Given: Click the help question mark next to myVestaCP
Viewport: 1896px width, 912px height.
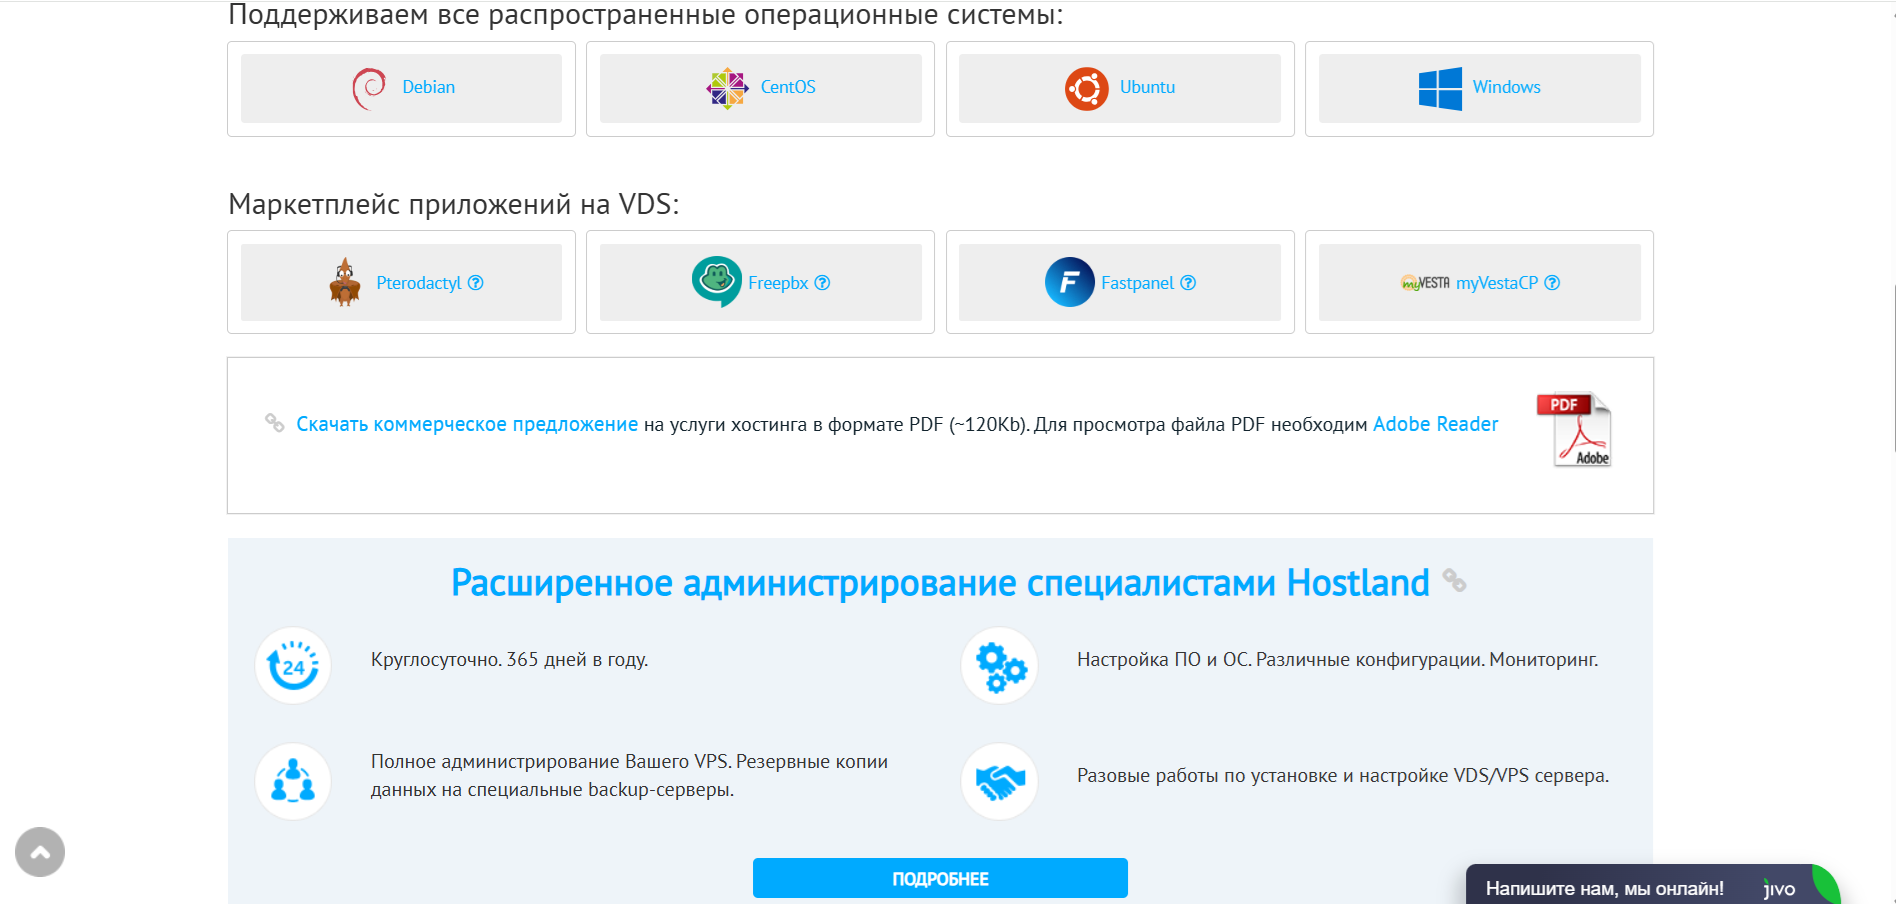Looking at the screenshot, I should tap(1552, 283).
